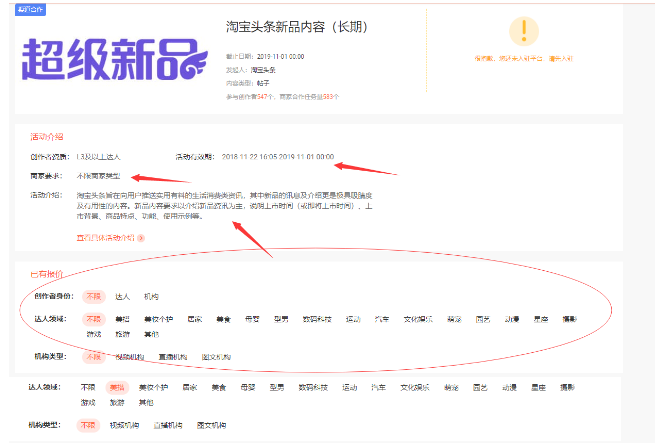The height and width of the screenshot is (443, 655).
Task: Choose 动漫 in the 已有报价 达人领域 row
Action: (512, 319)
